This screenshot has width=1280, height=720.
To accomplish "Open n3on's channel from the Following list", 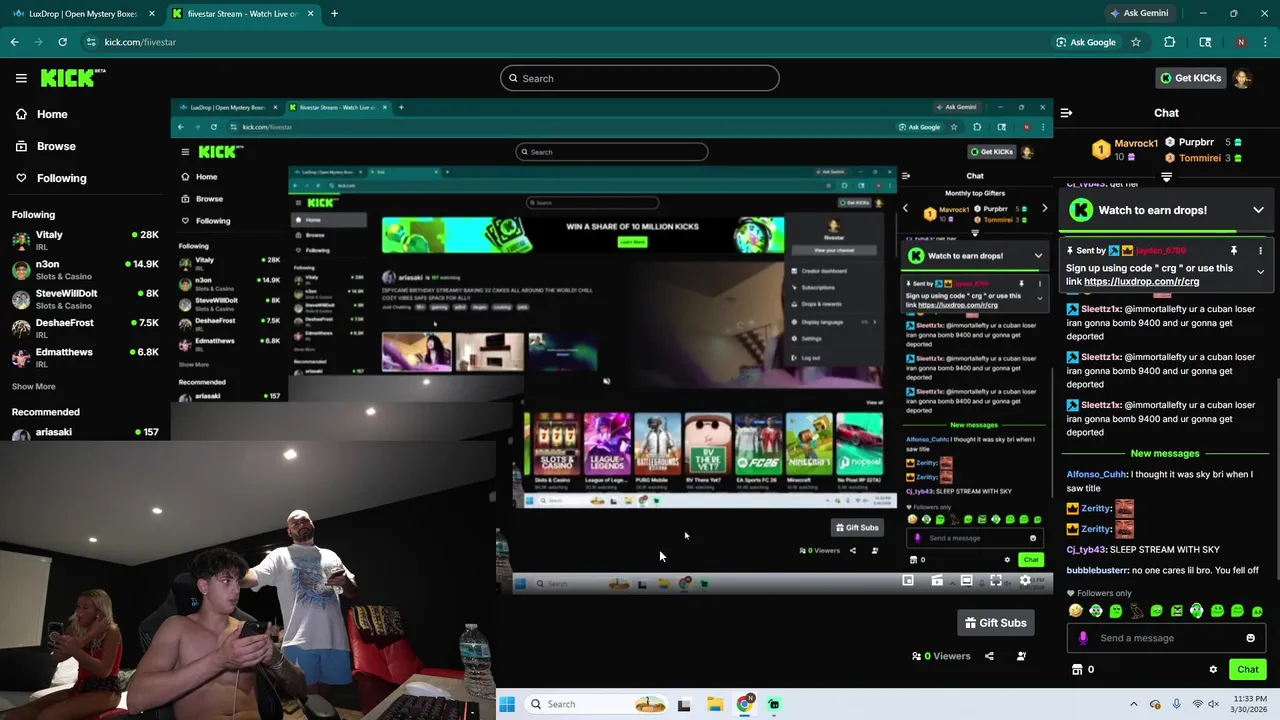I will (85, 270).
